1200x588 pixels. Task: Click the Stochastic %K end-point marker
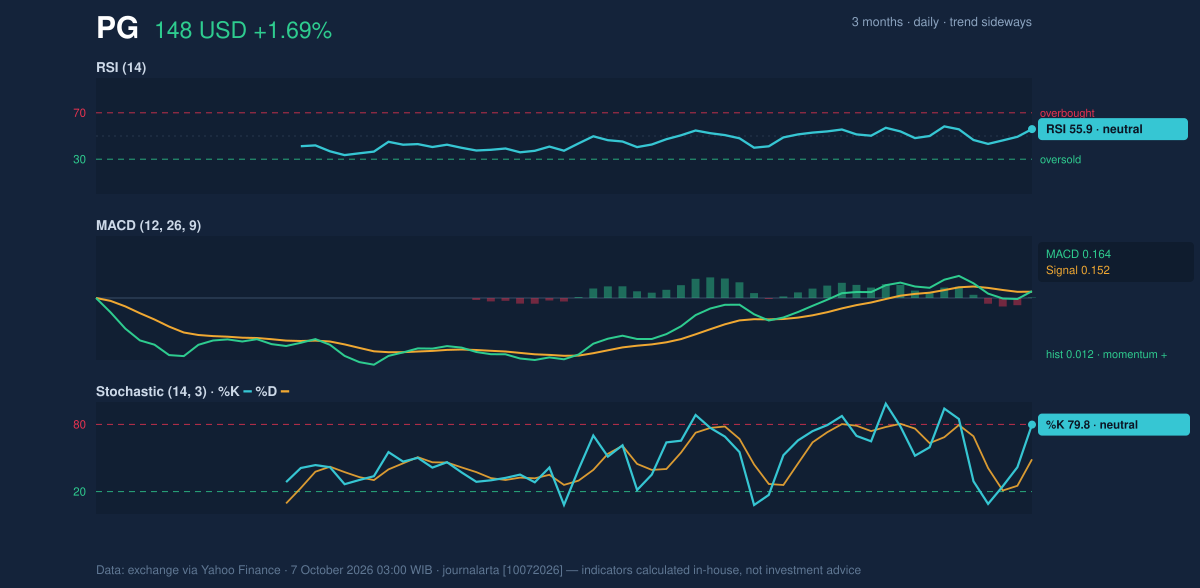pos(1032,425)
